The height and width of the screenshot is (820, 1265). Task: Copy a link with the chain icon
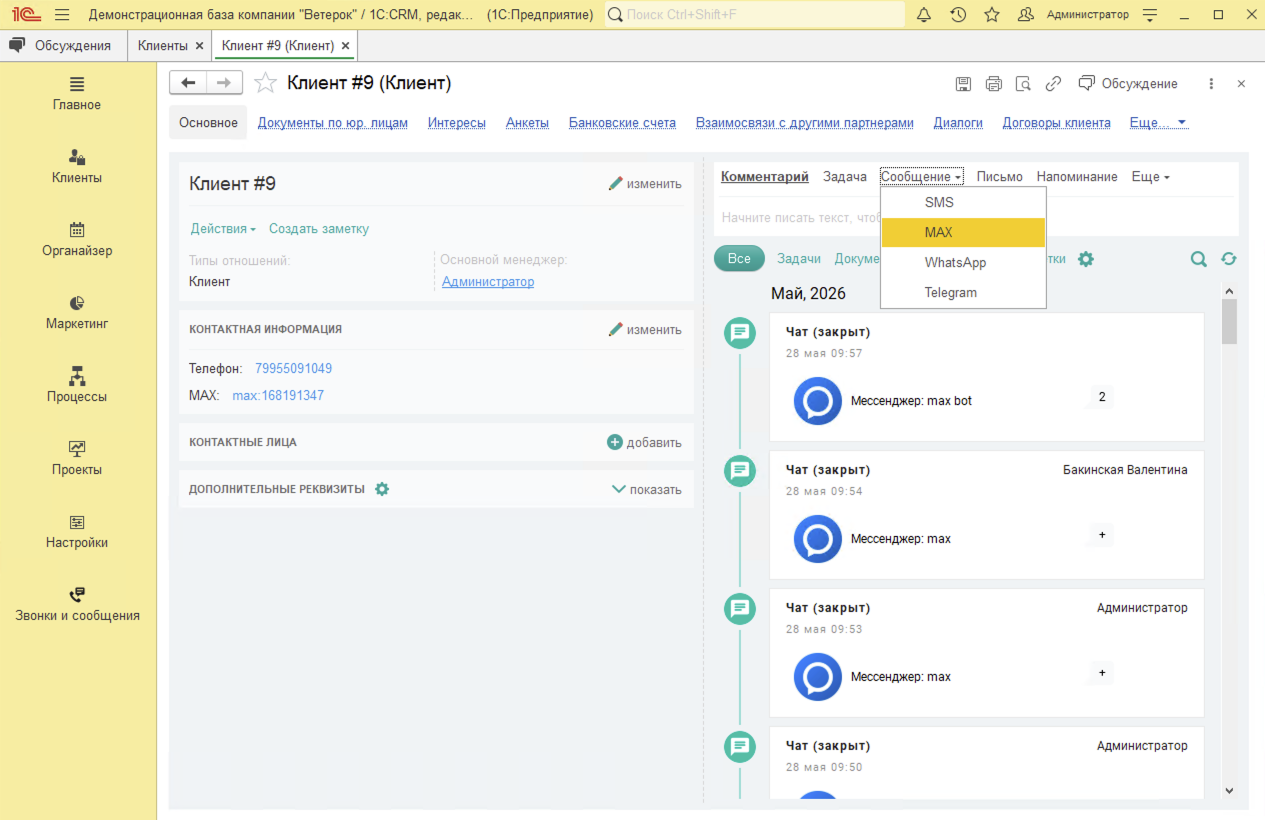tap(1053, 84)
